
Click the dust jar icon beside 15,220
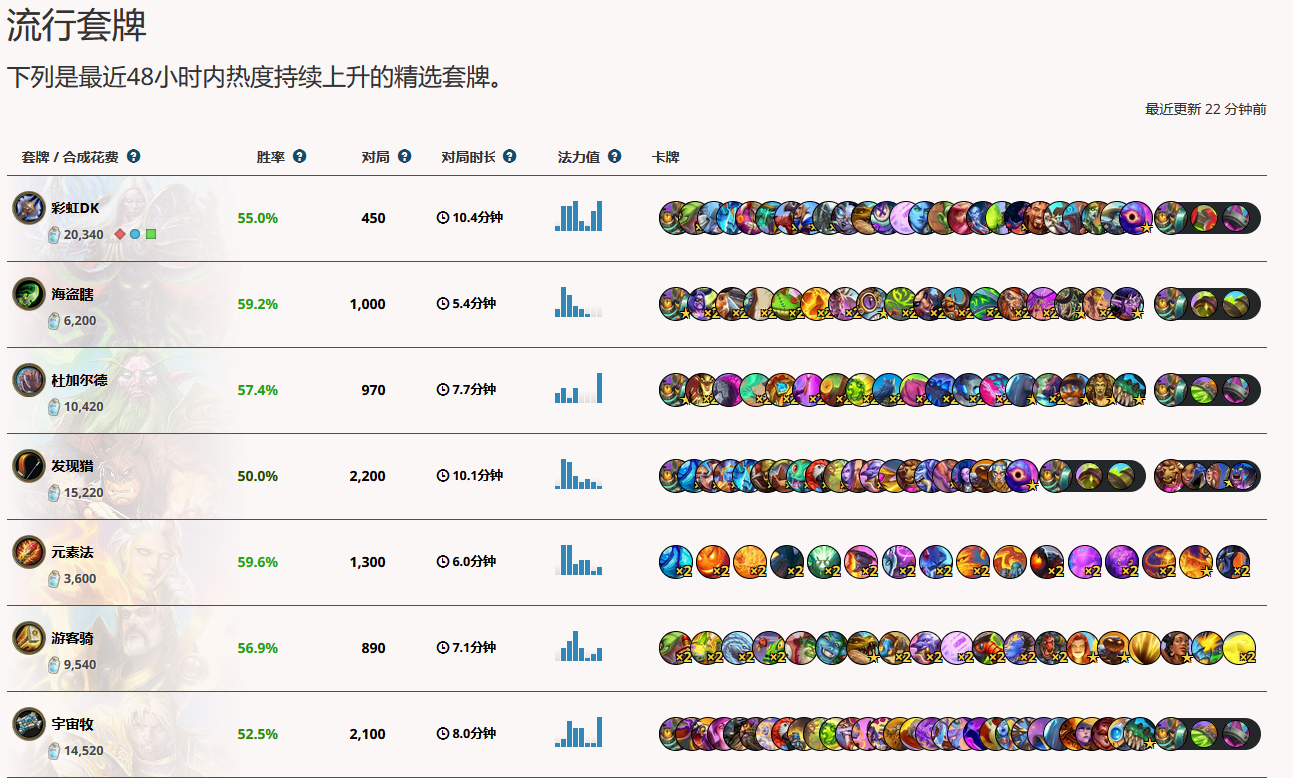(x=54, y=492)
